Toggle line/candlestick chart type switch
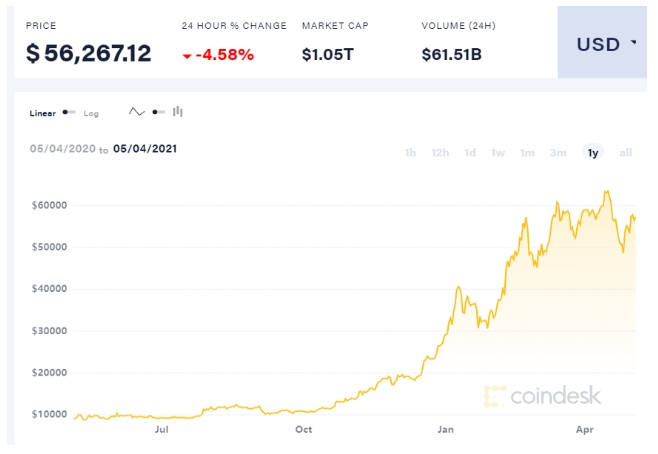 click(x=159, y=112)
